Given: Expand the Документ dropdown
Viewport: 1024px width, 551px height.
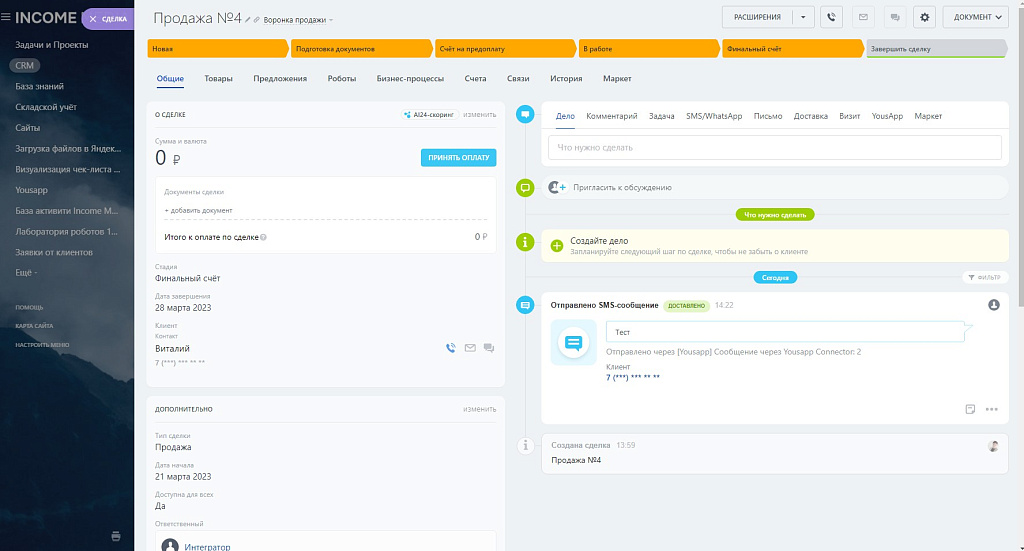Looking at the screenshot, I should (975, 17).
